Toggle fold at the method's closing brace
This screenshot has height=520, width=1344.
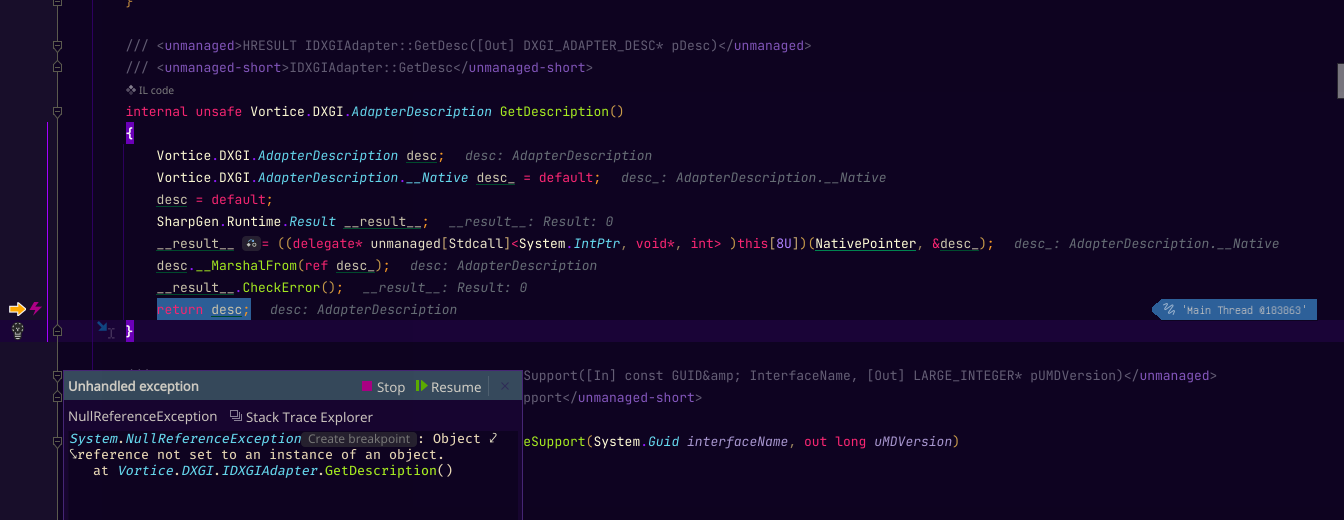[x=57, y=330]
